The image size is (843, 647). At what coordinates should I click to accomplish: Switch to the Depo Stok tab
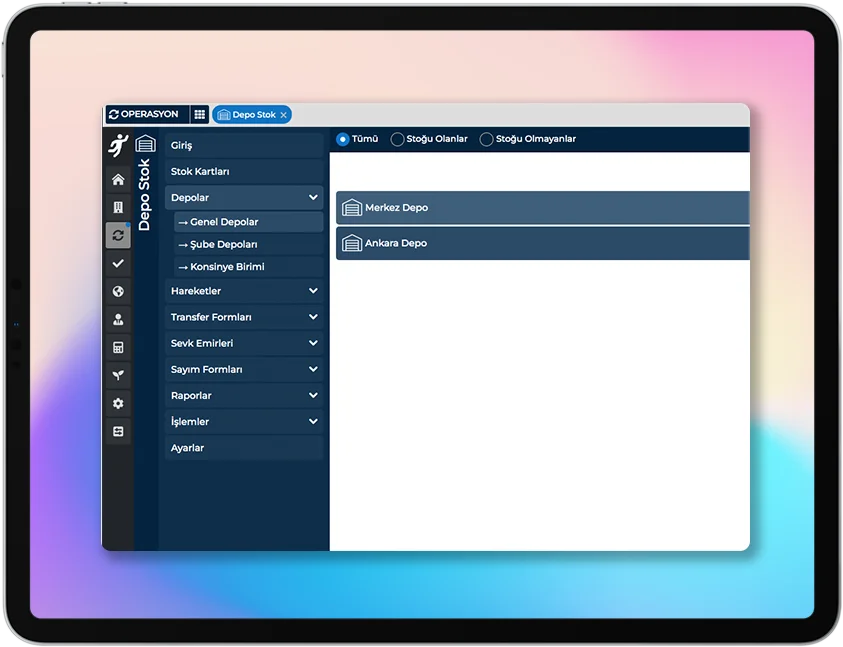pyautogui.click(x=251, y=115)
